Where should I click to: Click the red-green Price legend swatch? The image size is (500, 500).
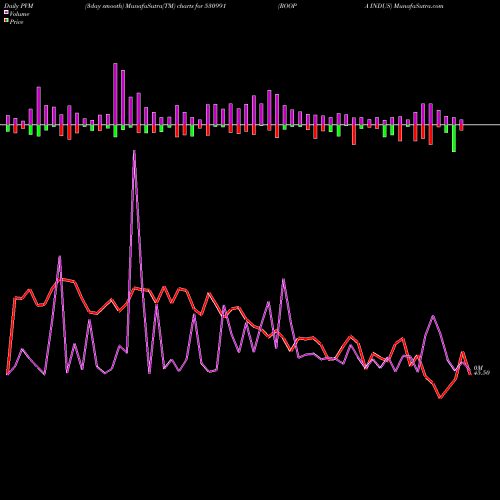(x=6, y=21)
